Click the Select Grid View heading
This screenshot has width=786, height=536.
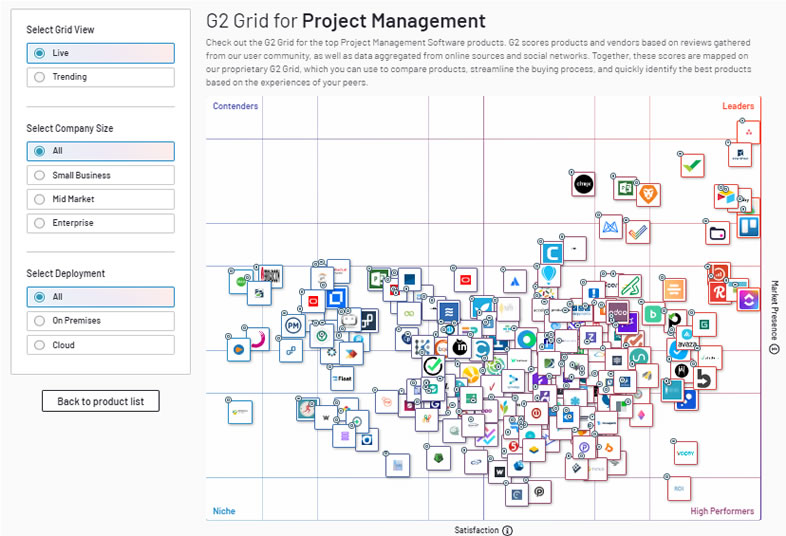click(x=60, y=30)
